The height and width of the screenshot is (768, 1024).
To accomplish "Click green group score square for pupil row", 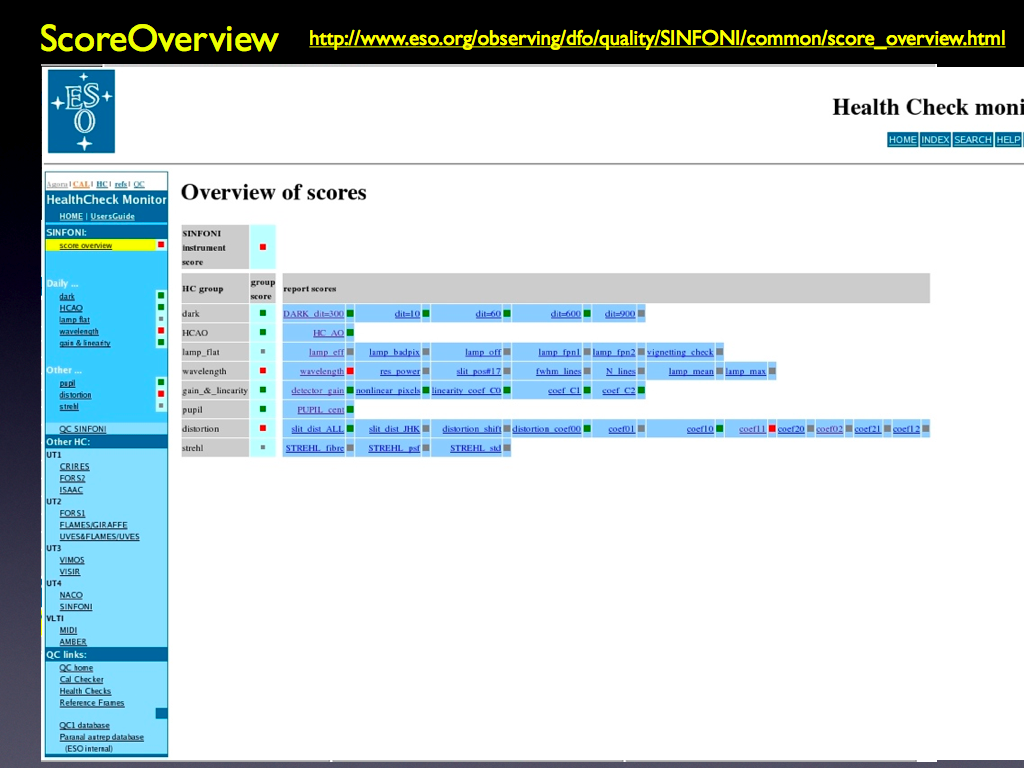I will click(x=263, y=409).
